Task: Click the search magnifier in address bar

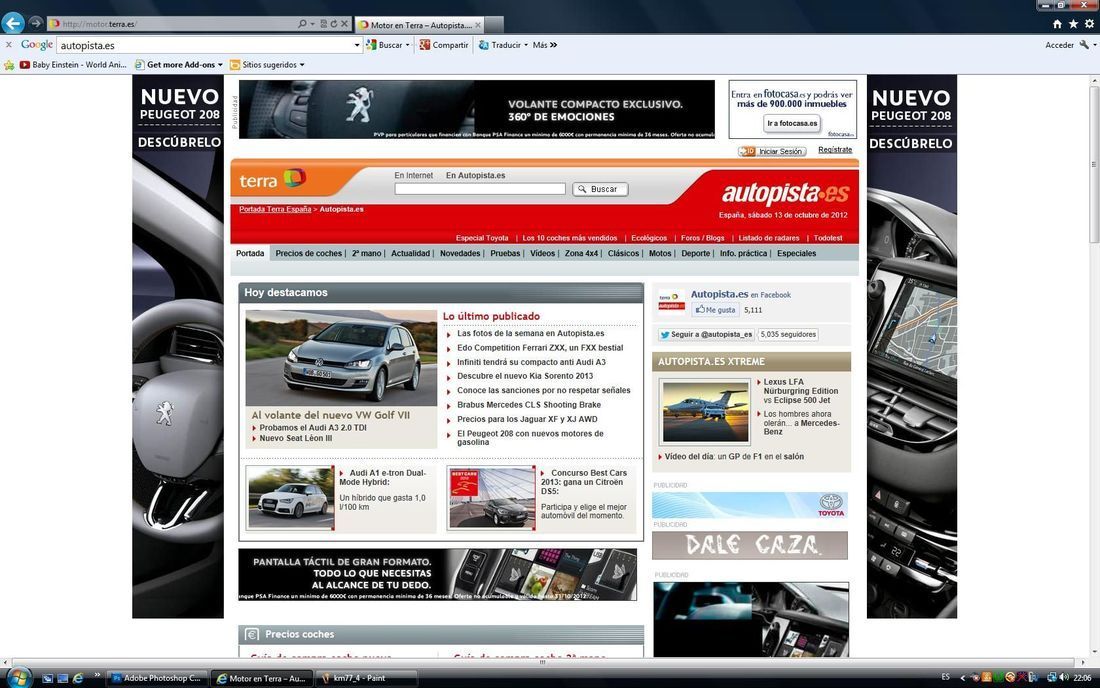Action: pyautogui.click(x=302, y=24)
